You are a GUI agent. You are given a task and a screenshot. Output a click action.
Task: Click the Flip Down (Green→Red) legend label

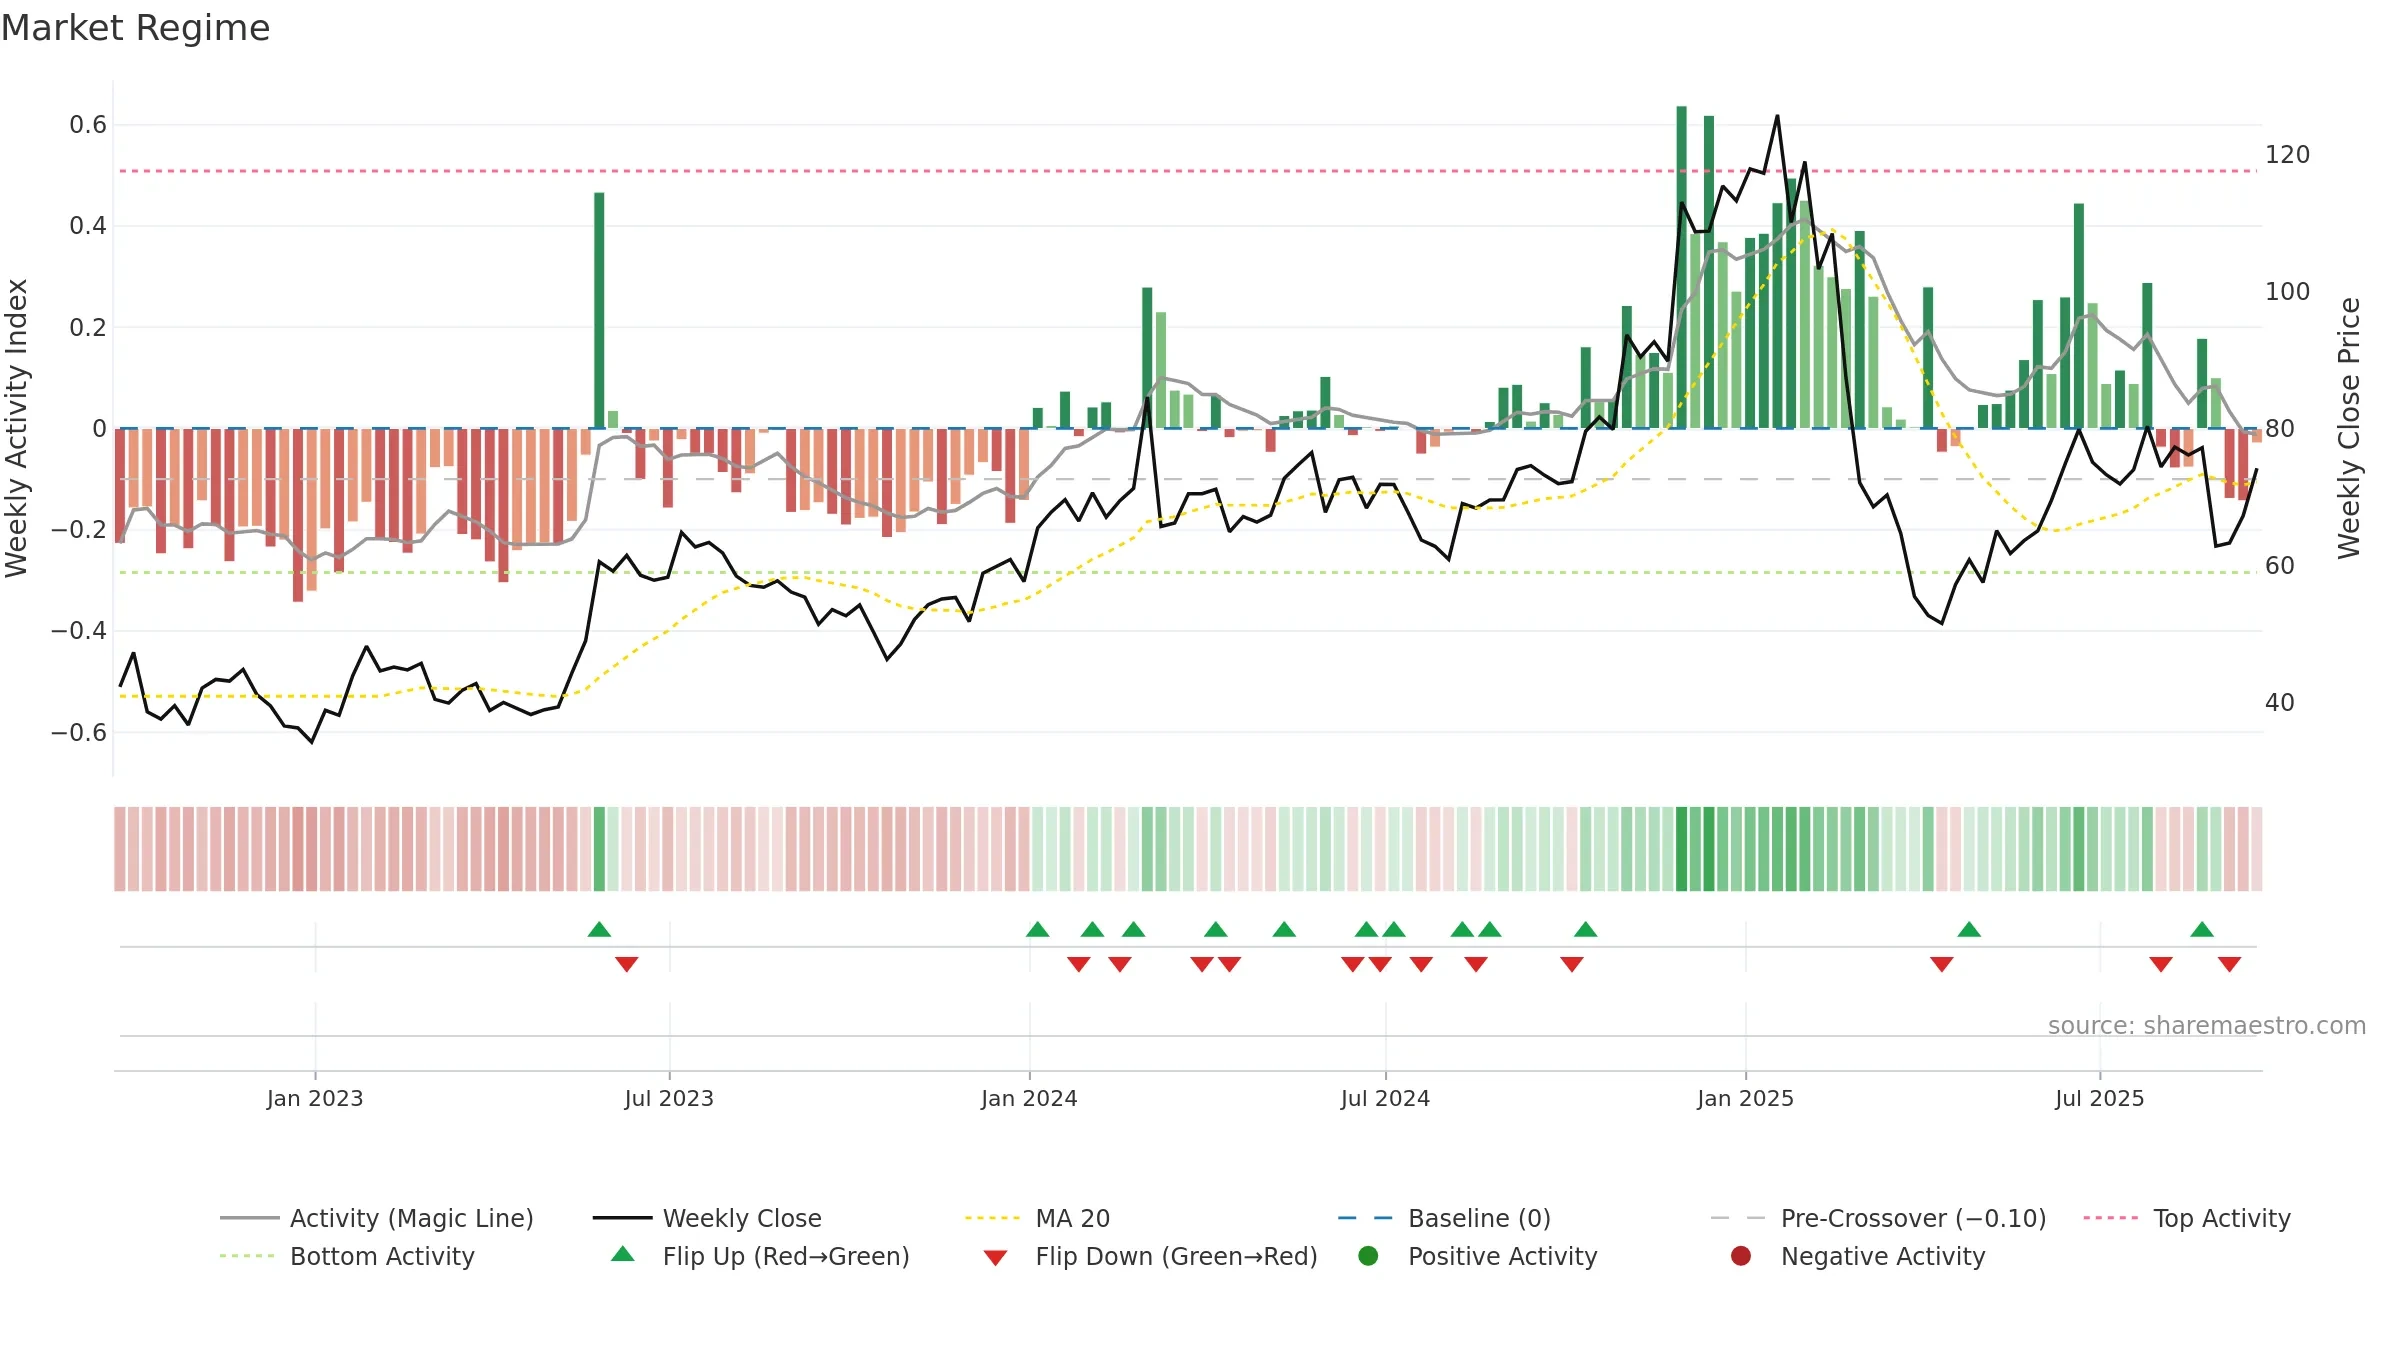(x=1176, y=1256)
